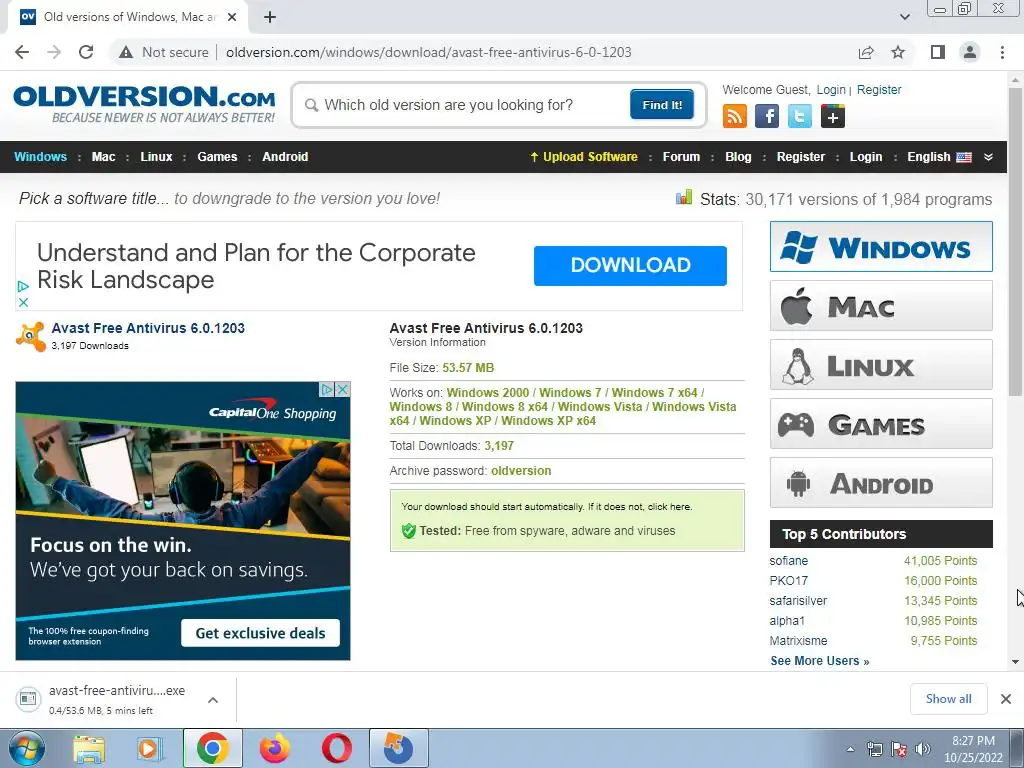Open the Chrome side panel icon
The height and width of the screenshot is (768, 1024).
tap(938, 52)
